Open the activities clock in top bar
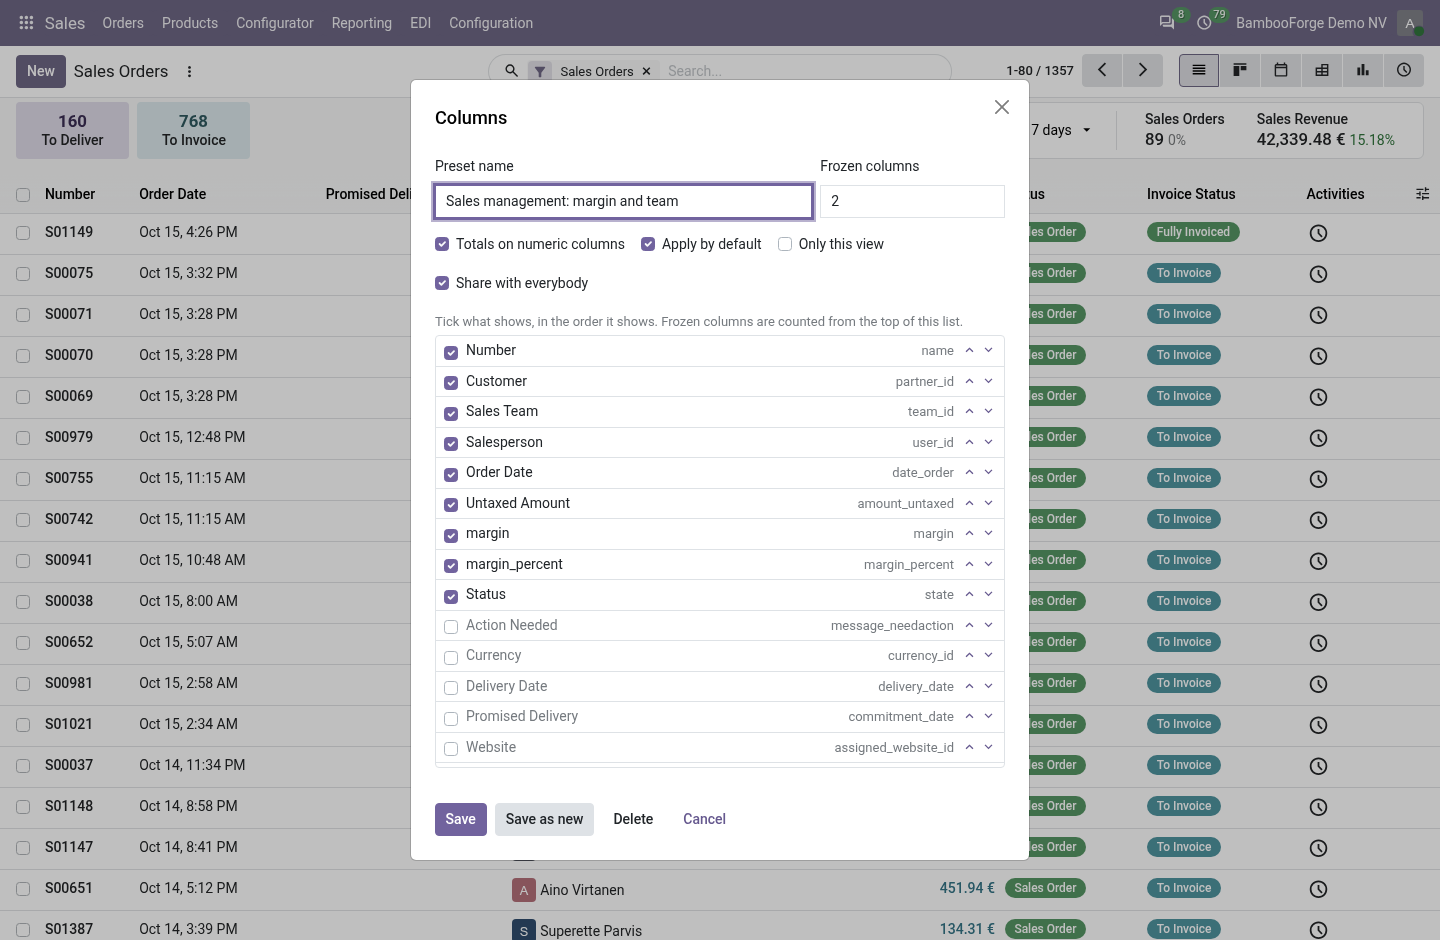The width and height of the screenshot is (1440, 940). click(x=1205, y=23)
